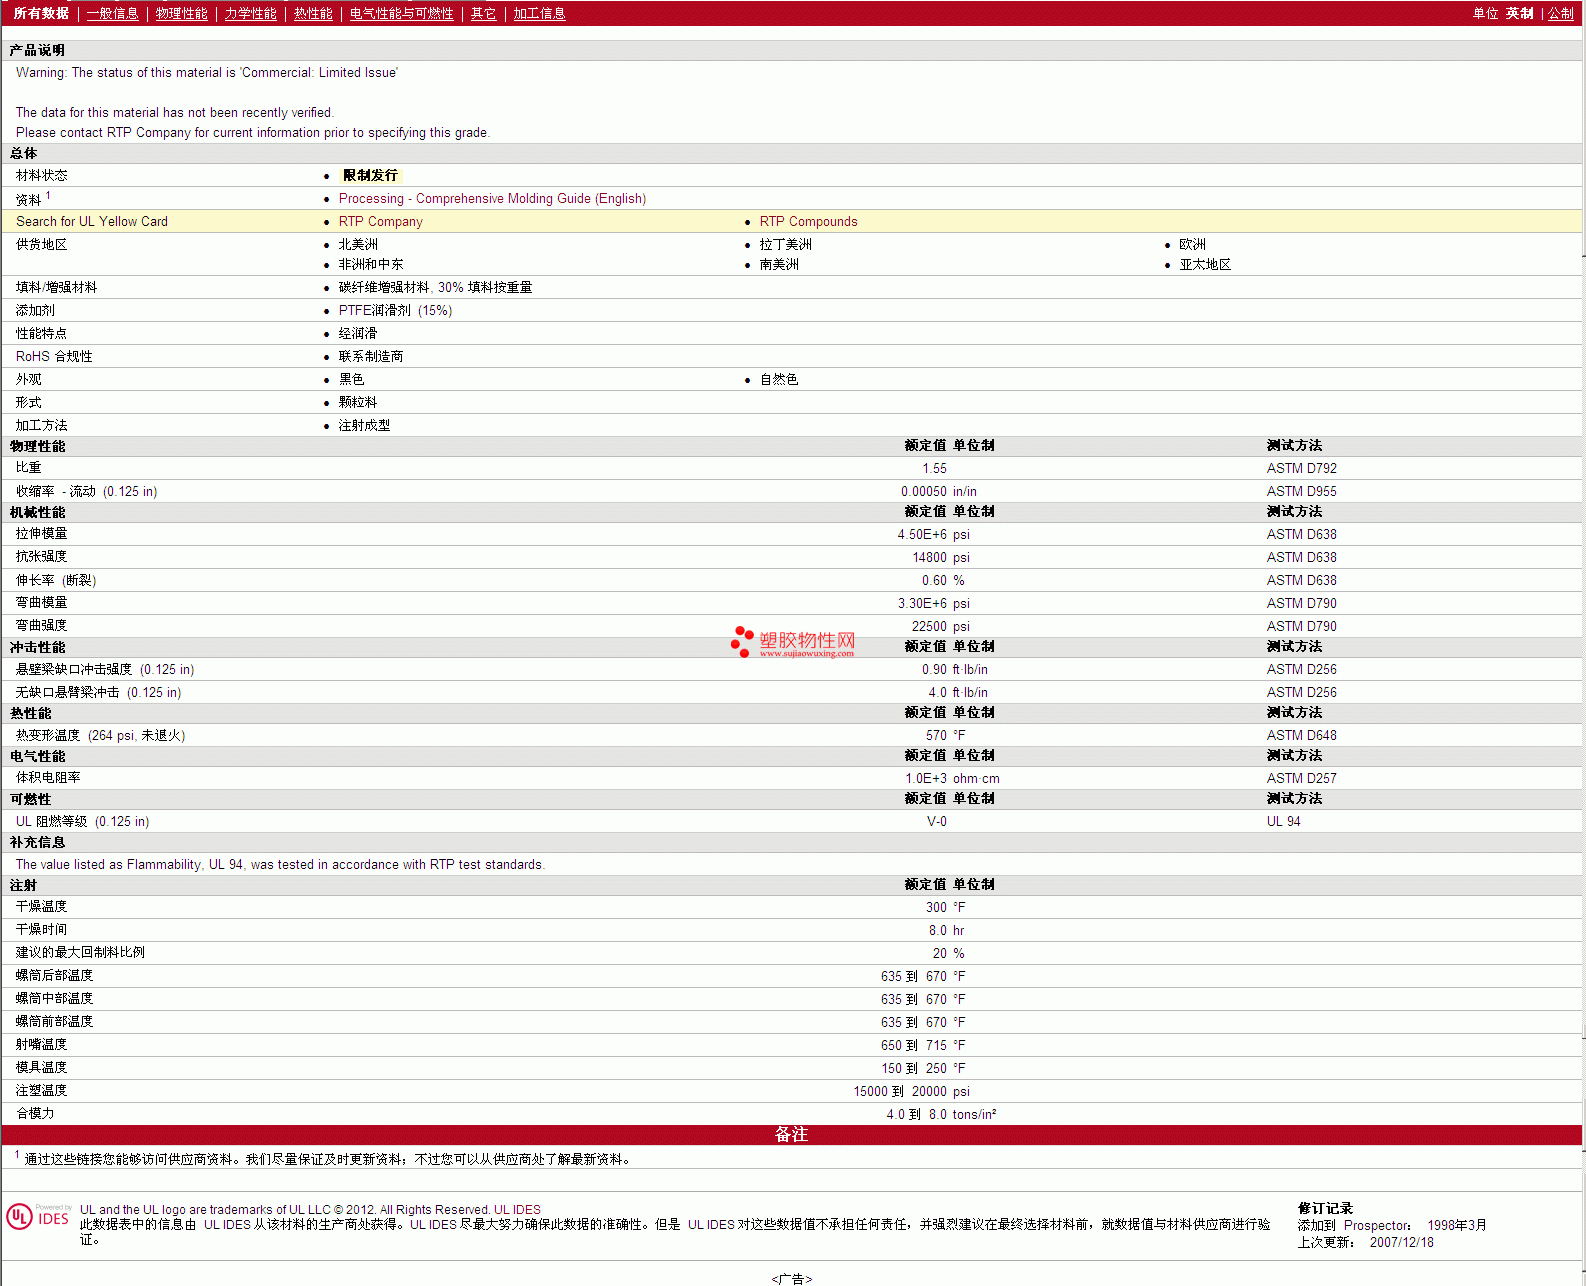1586x1286 pixels.
Task: Select the 所有数据 tab
Action: click(x=41, y=13)
